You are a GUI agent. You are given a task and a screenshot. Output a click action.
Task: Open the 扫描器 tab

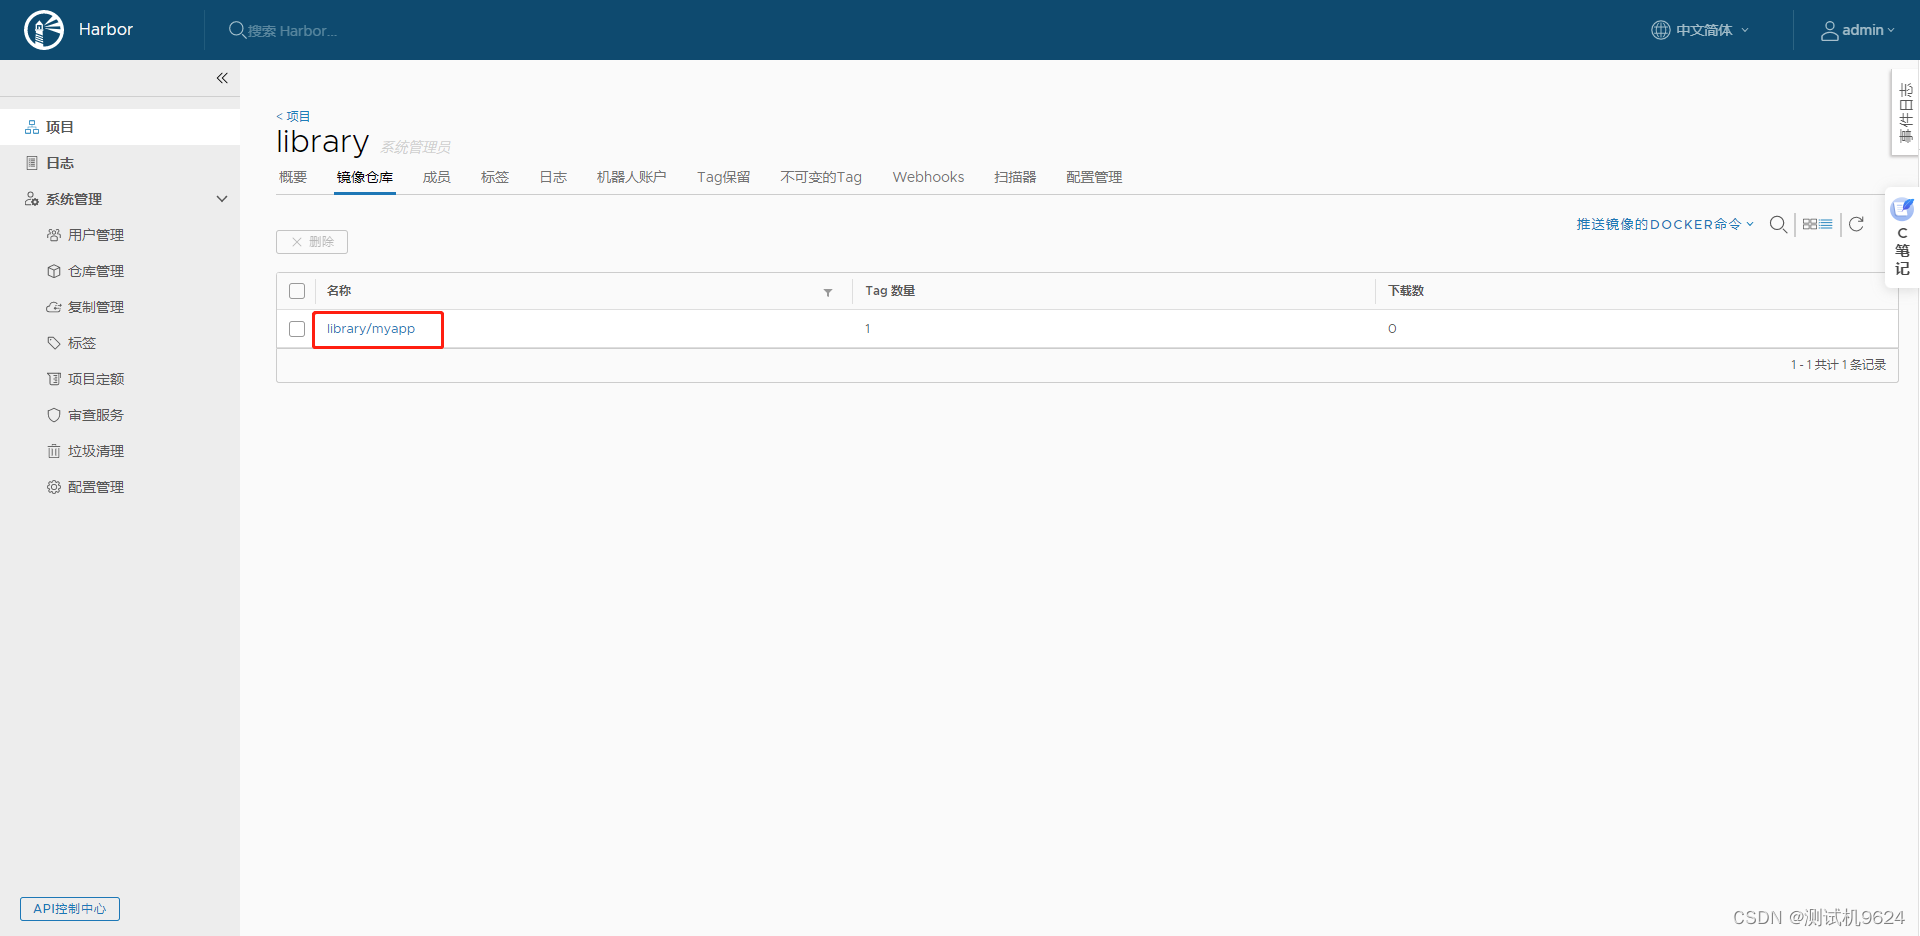tap(1015, 177)
